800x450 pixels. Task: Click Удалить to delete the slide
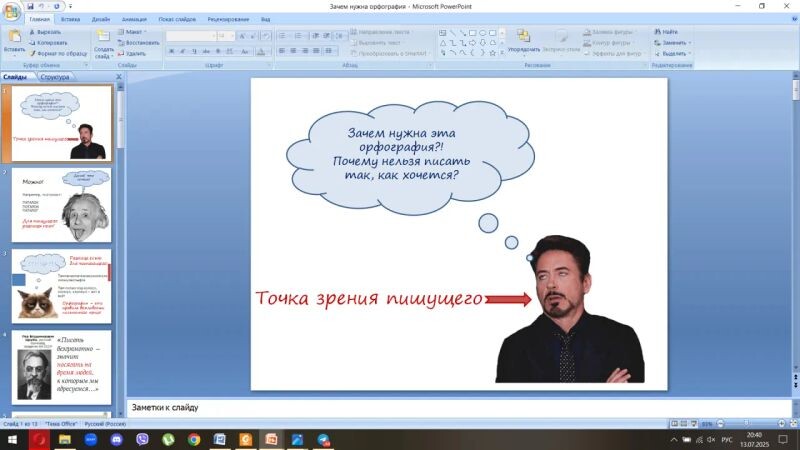pyautogui.click(x=134, y=53)
